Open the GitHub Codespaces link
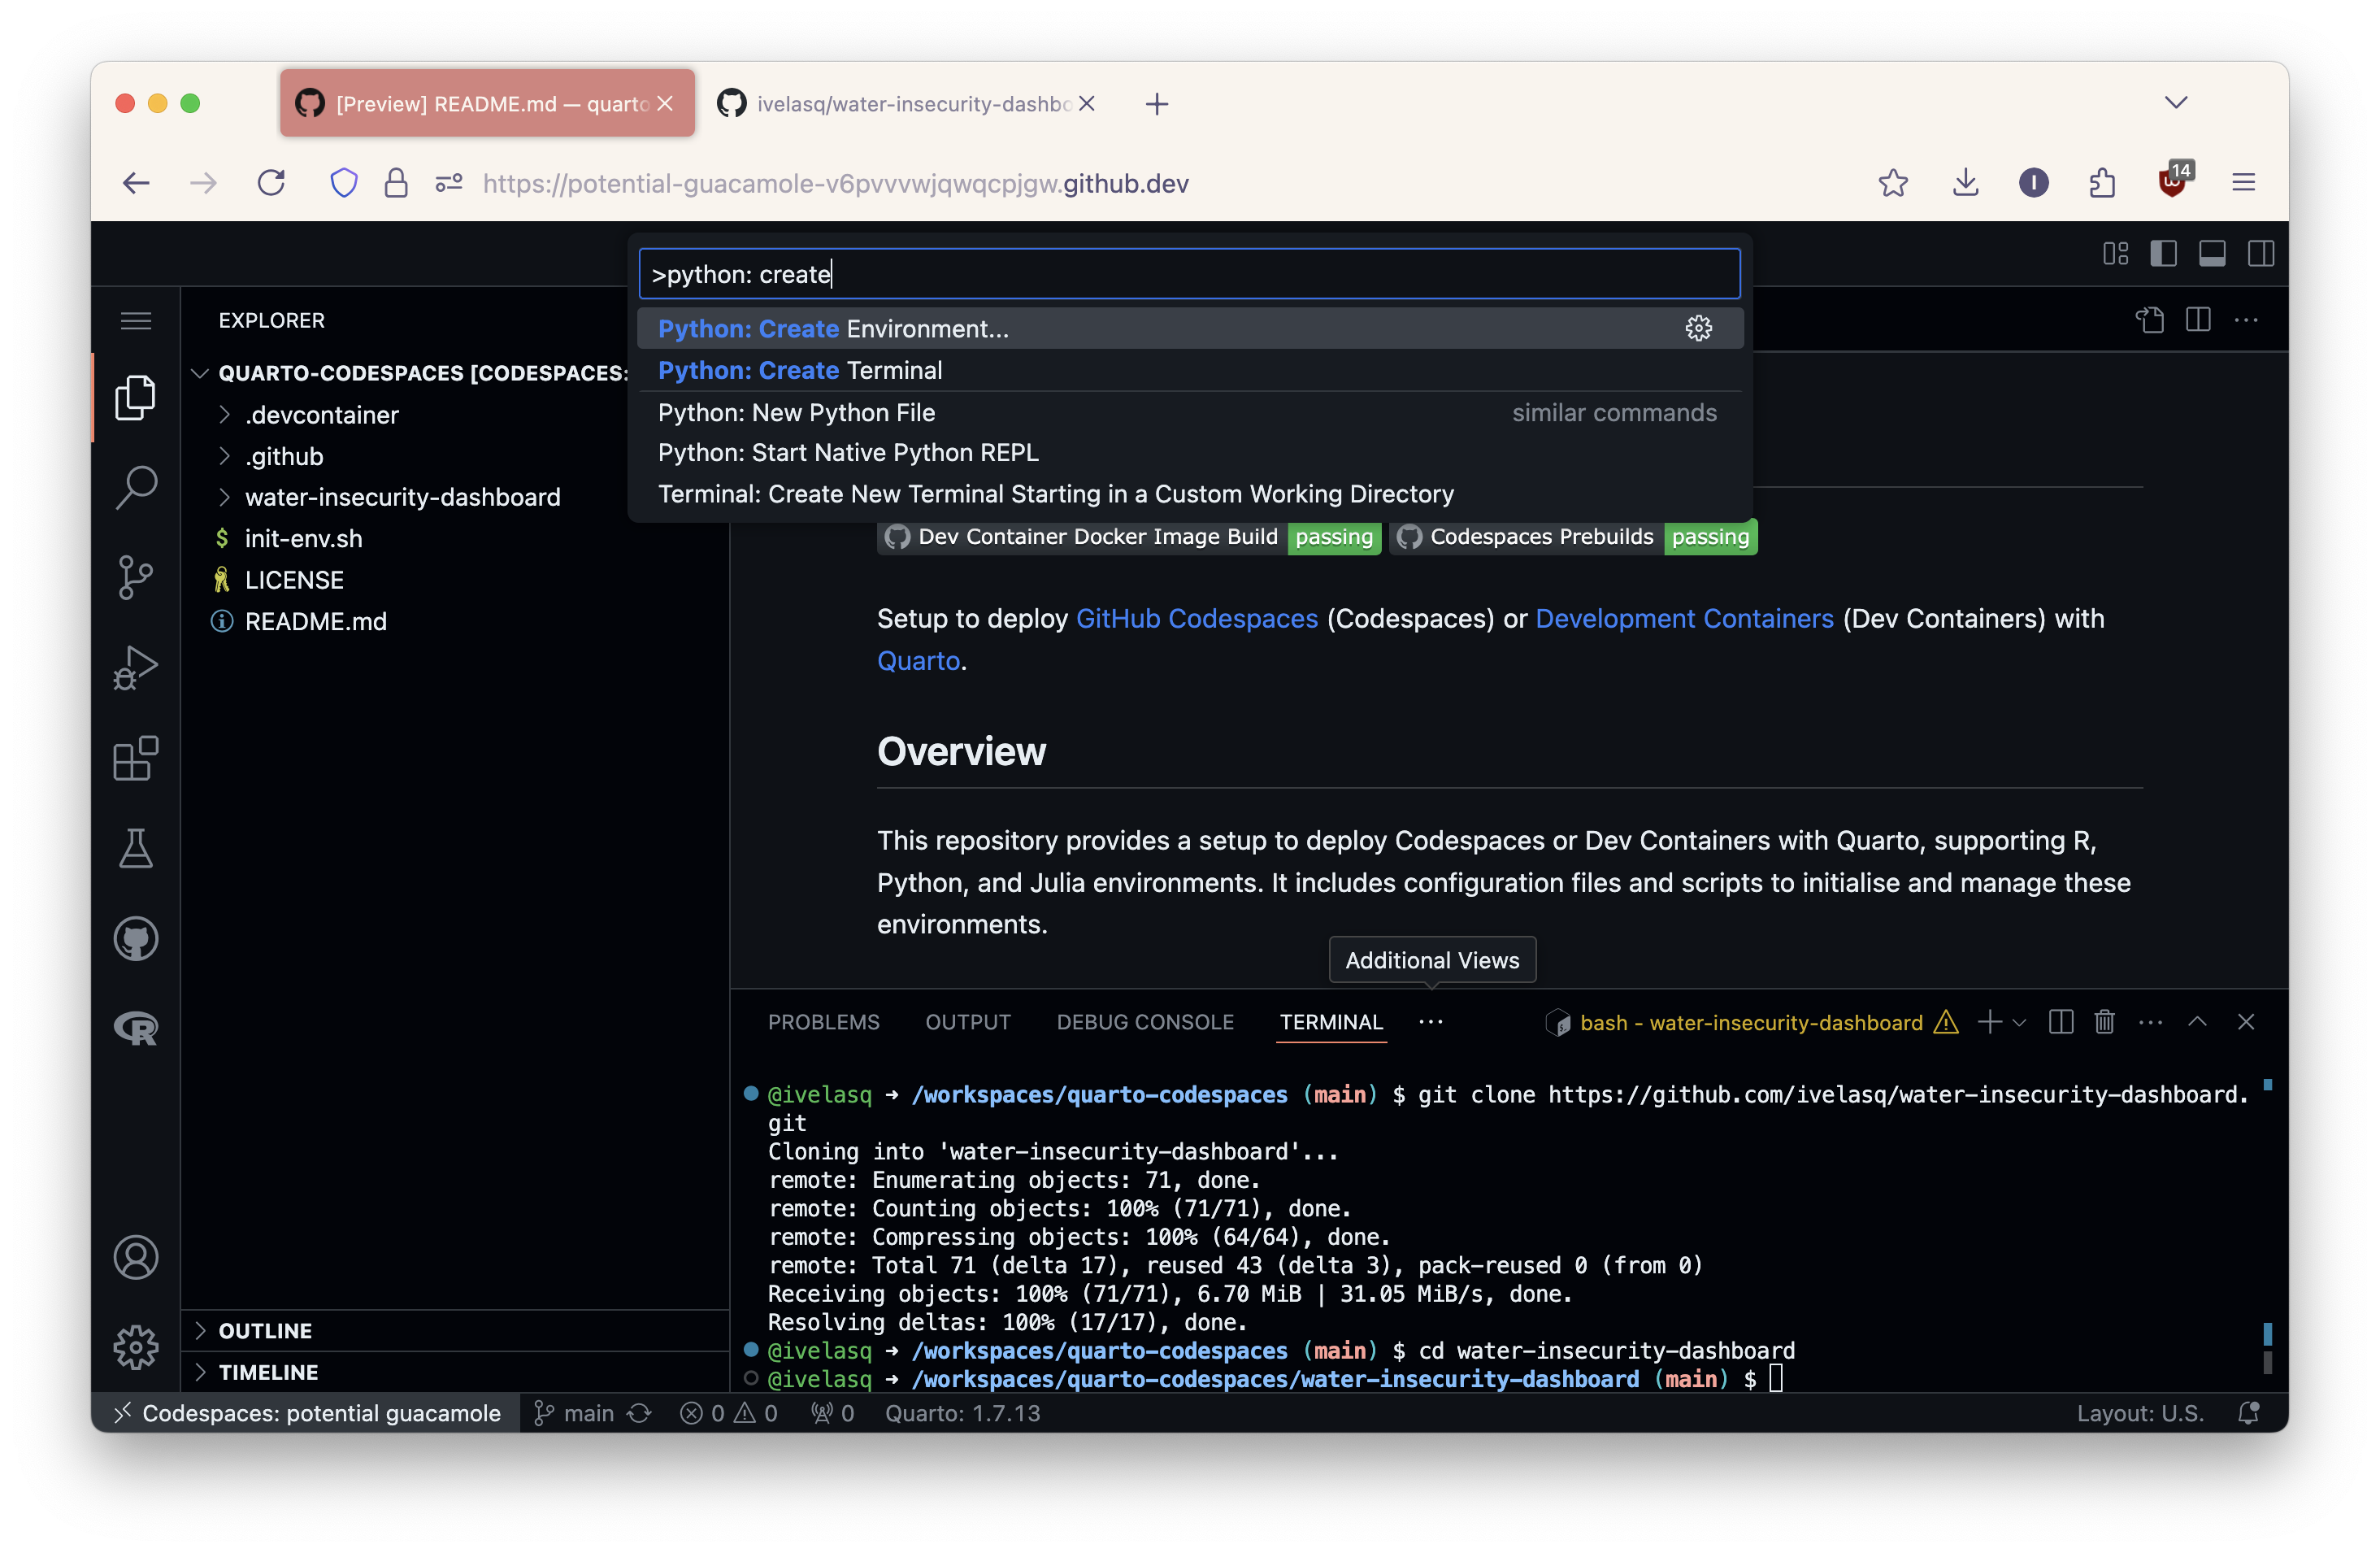The image size is (2380, 1553). coord(1196,619)
